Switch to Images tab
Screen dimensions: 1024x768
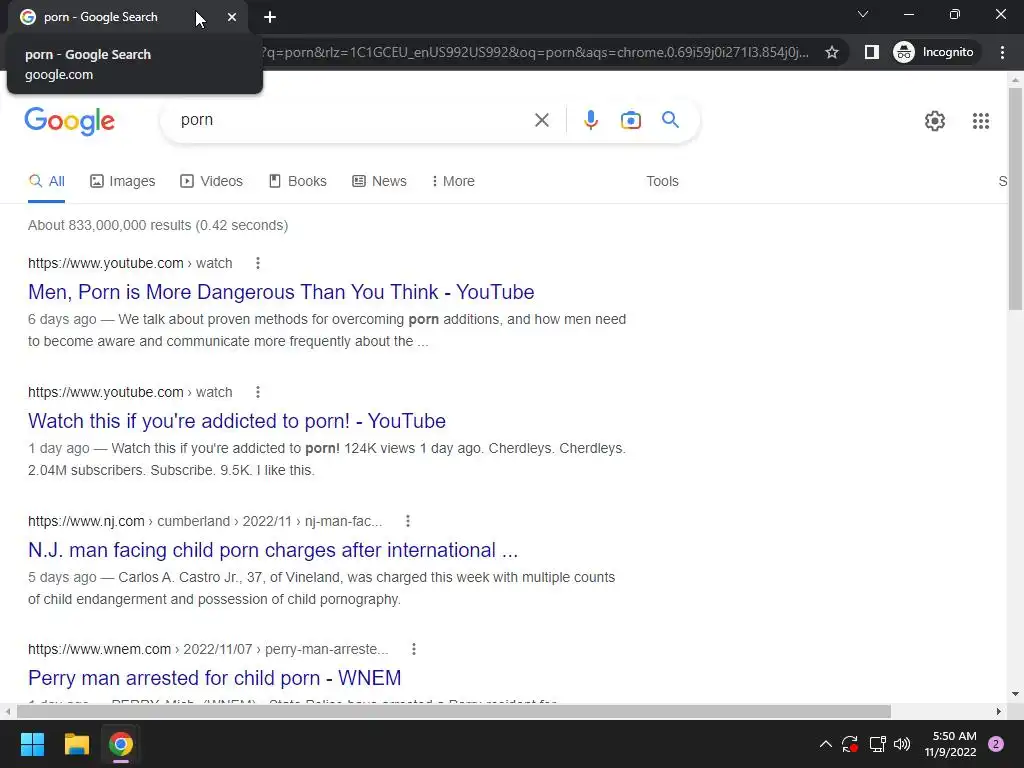pos(122,182)
